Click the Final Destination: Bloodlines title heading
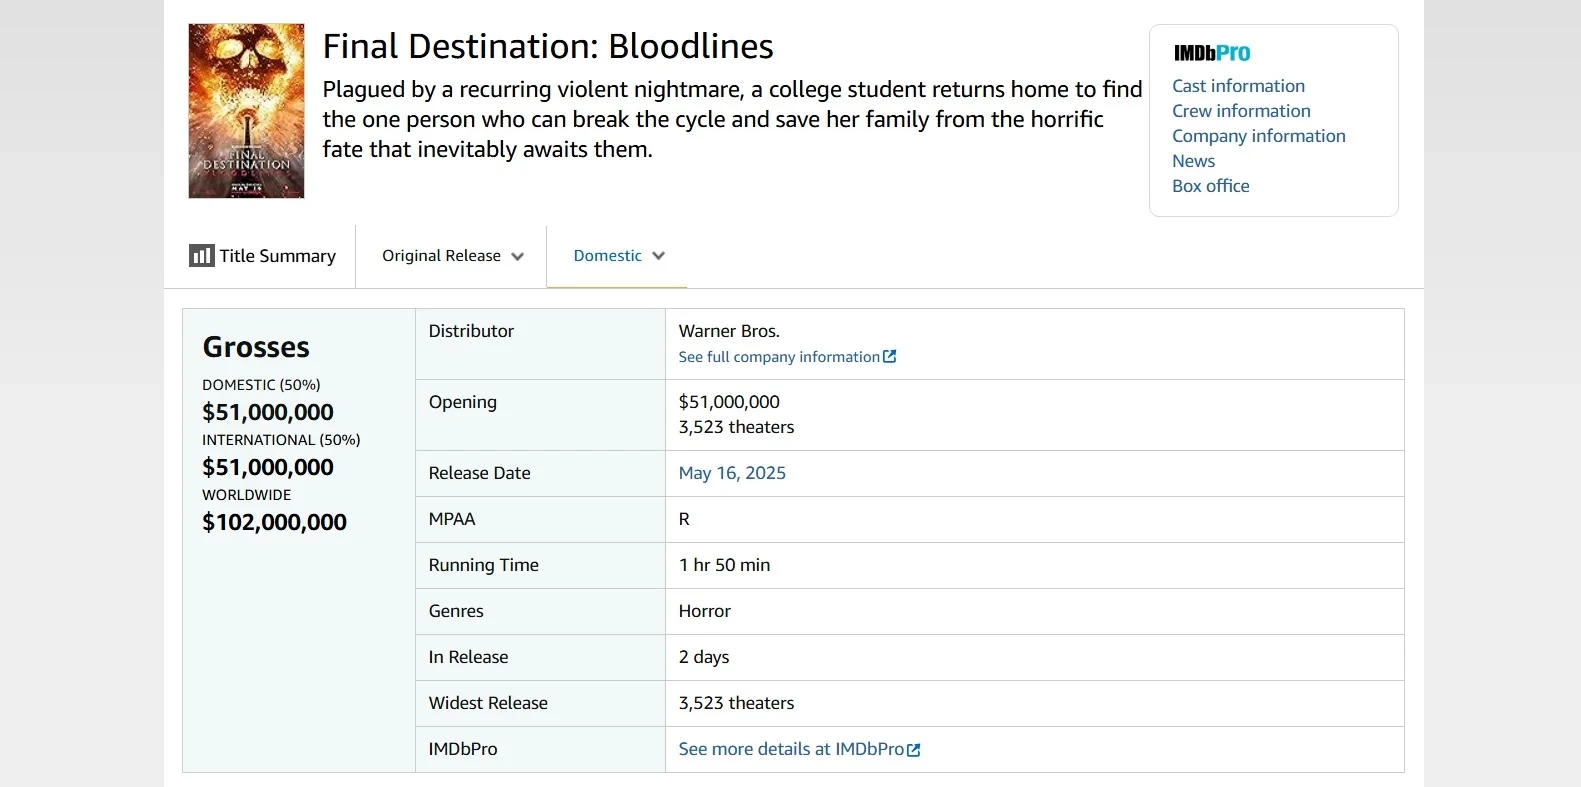Viewport: 1581px width, 787px height. [547, 47]
